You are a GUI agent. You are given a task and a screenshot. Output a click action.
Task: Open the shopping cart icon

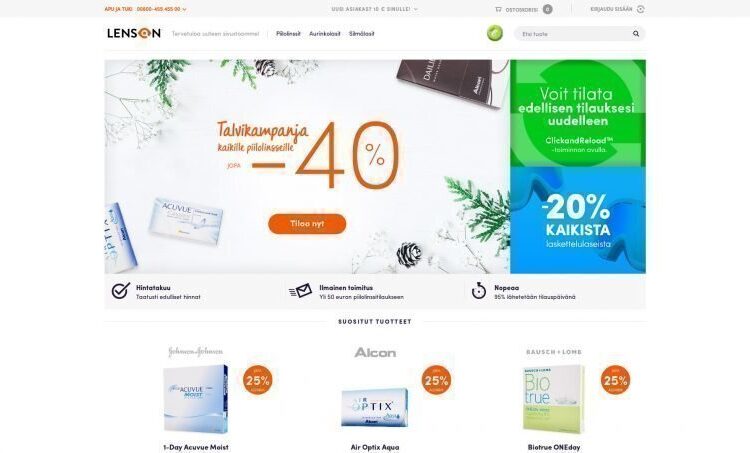click(498, 9)
